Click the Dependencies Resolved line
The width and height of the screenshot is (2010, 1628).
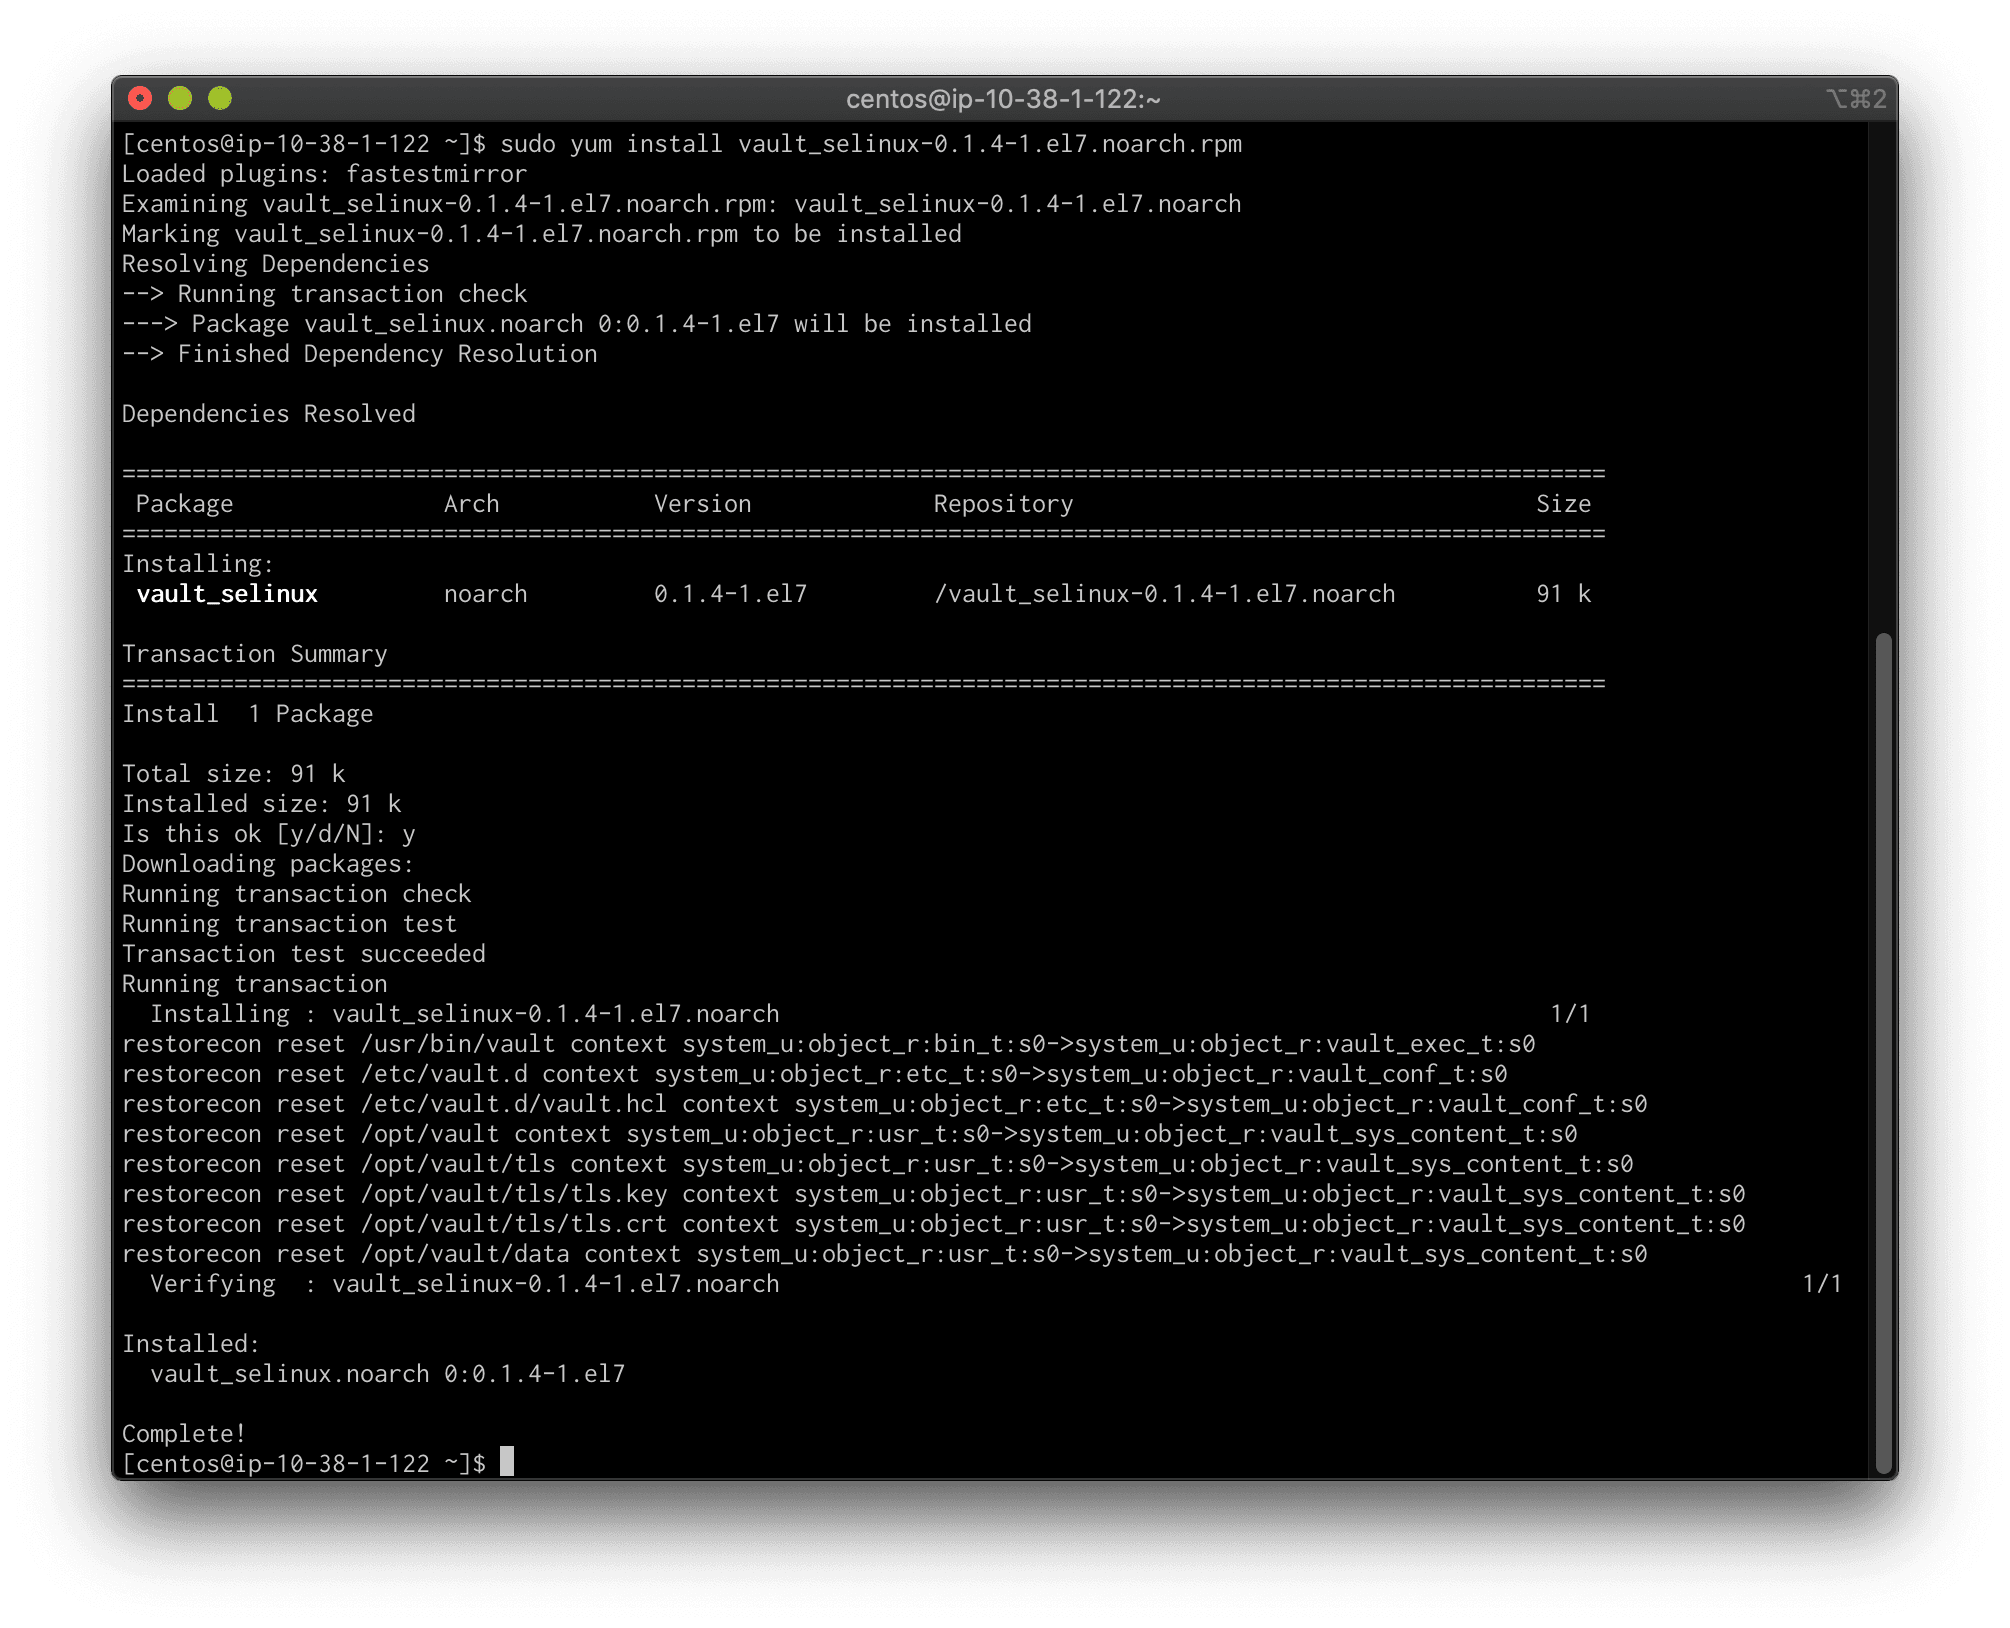(268, 413)
